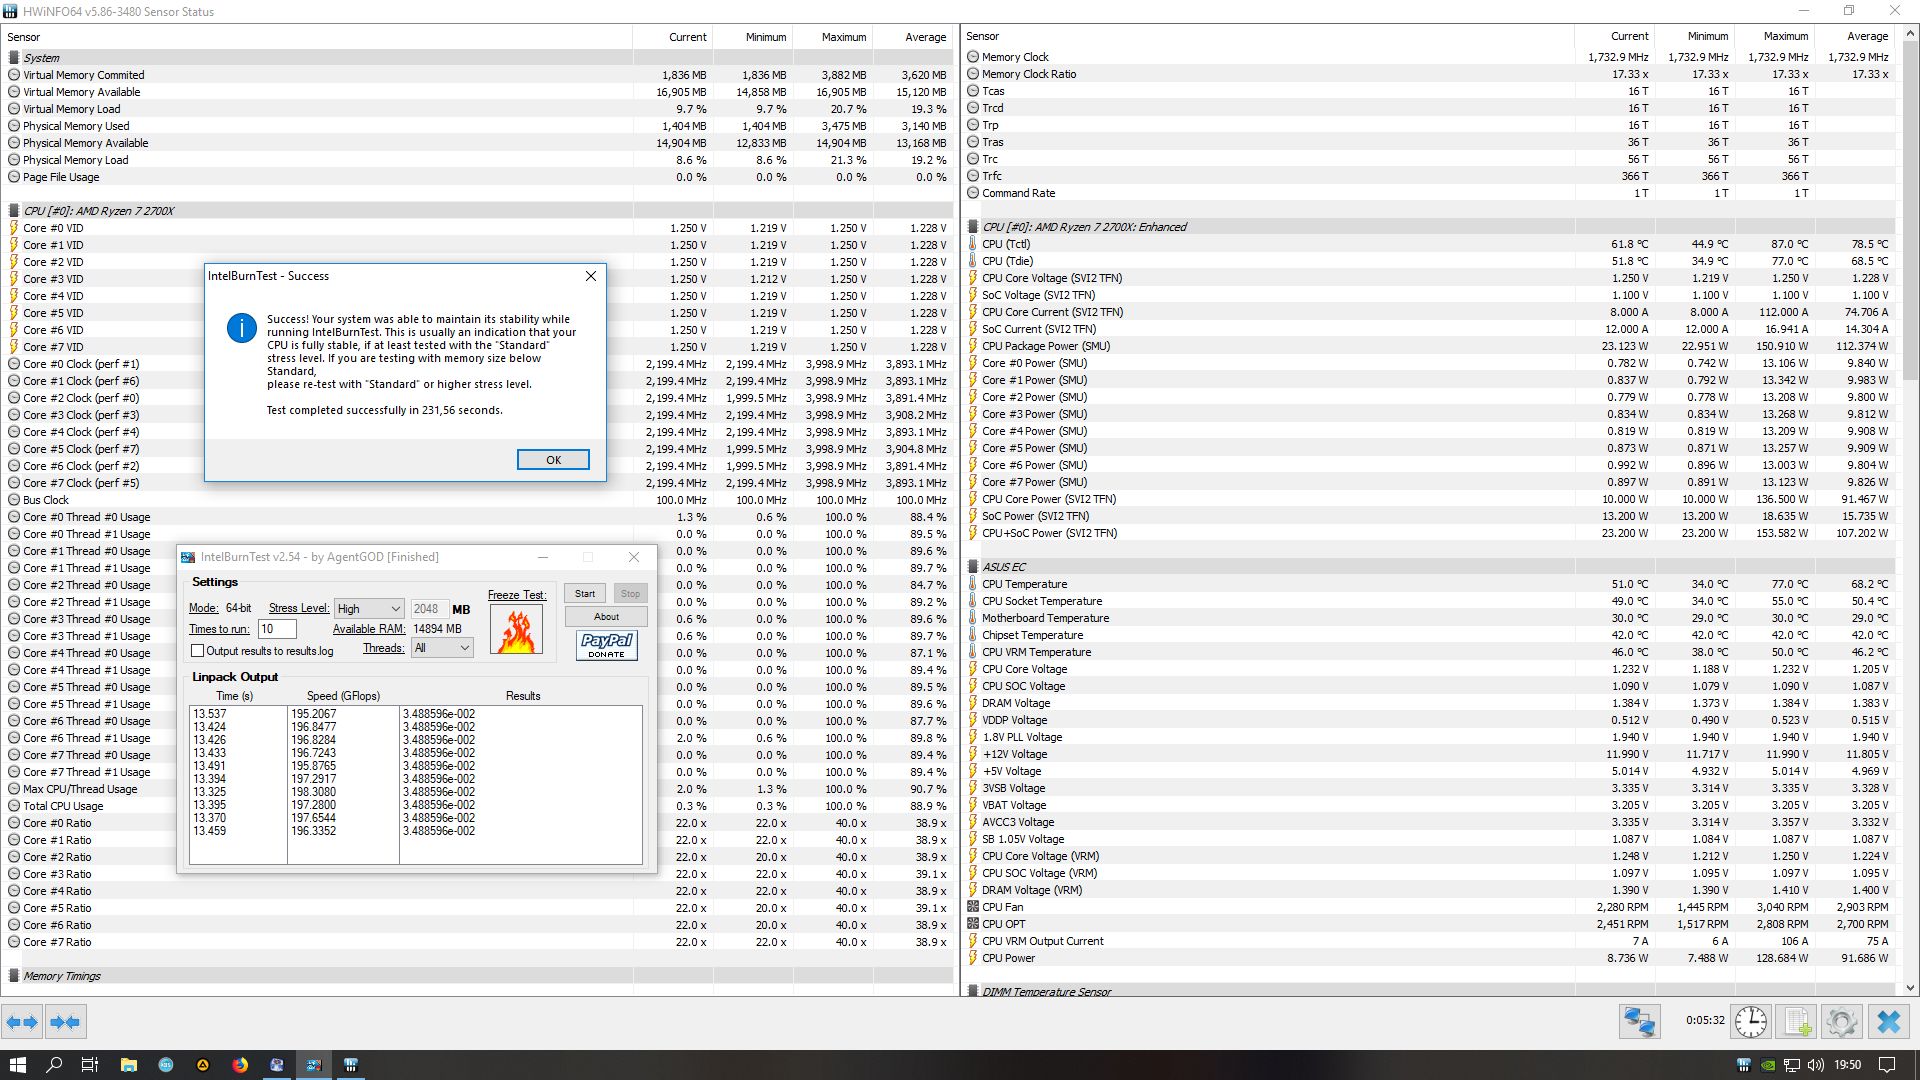This screenshot has width=1920, height=1080.
Task: Click the Freeze Test flame icon
Action: pos(516,630)
